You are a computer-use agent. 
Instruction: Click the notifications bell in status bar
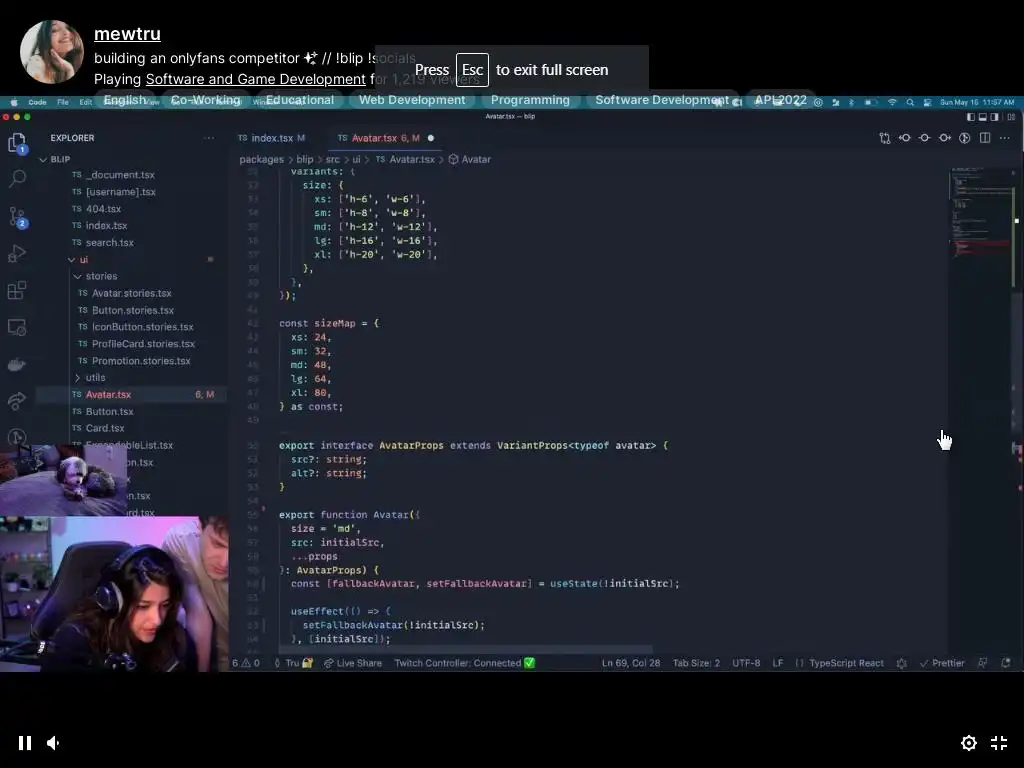pyautogui.click(x=1006, y=663)
